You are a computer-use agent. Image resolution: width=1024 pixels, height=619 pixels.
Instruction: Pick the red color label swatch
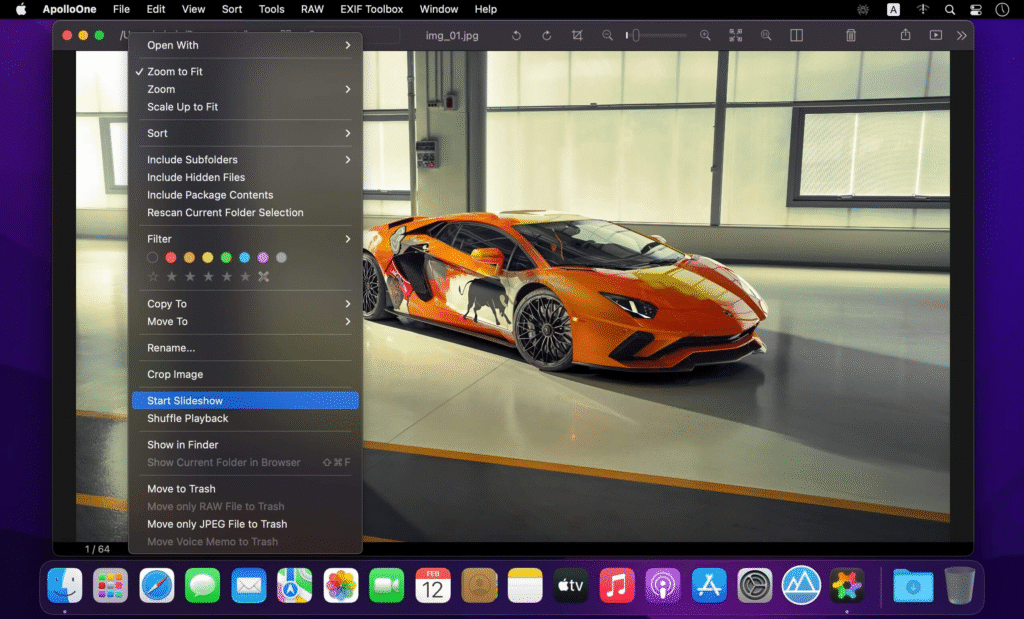pos(171,258)
